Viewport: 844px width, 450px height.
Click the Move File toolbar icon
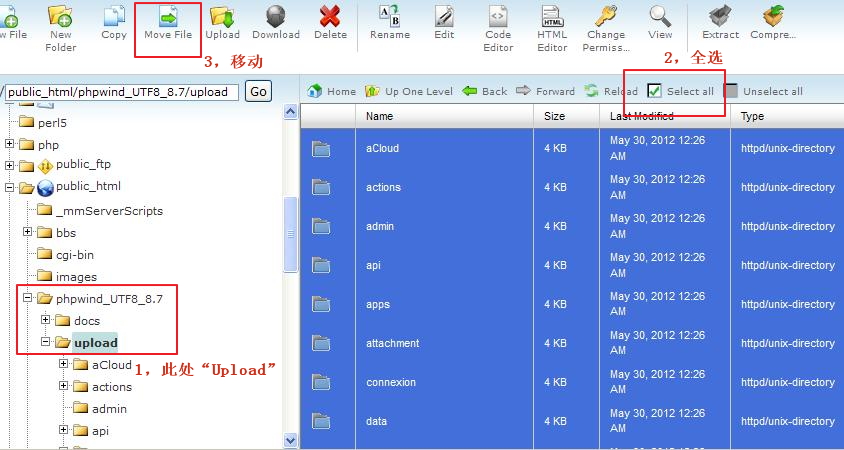point(168,16)
